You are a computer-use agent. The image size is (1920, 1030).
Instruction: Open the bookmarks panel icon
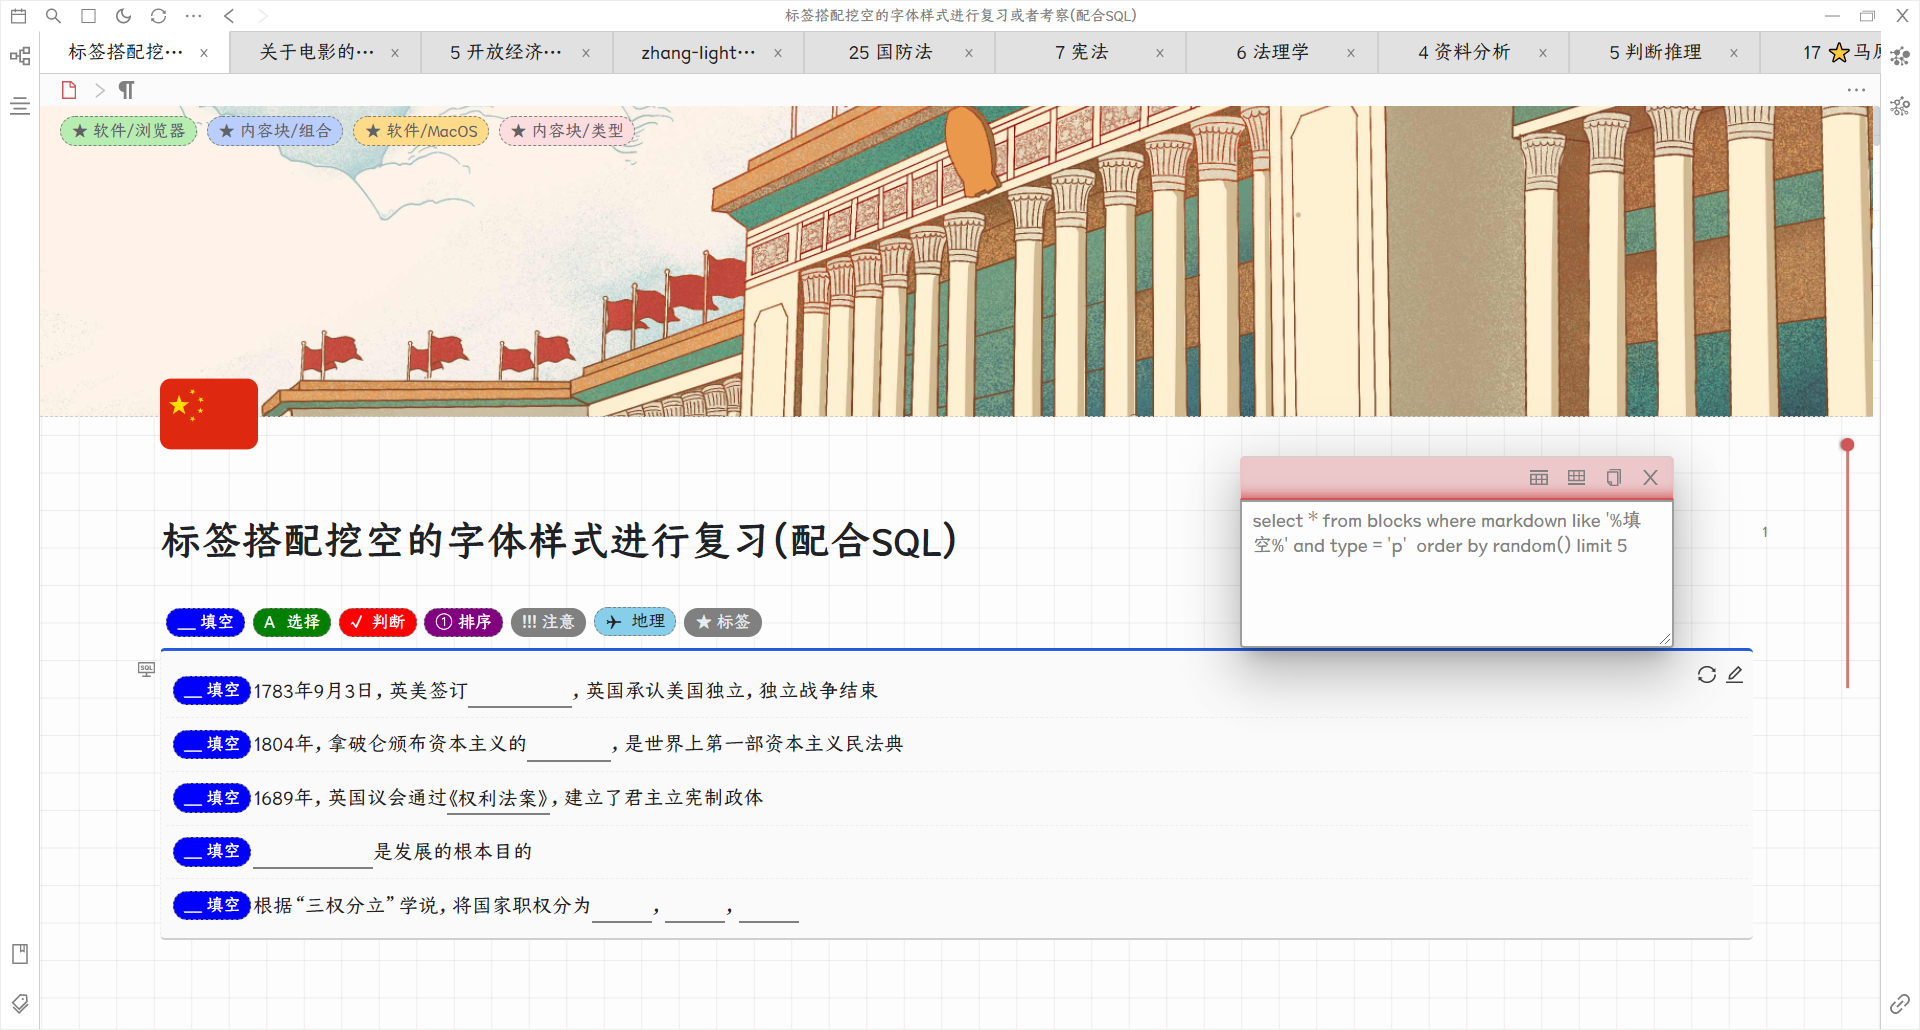(19, 954)
